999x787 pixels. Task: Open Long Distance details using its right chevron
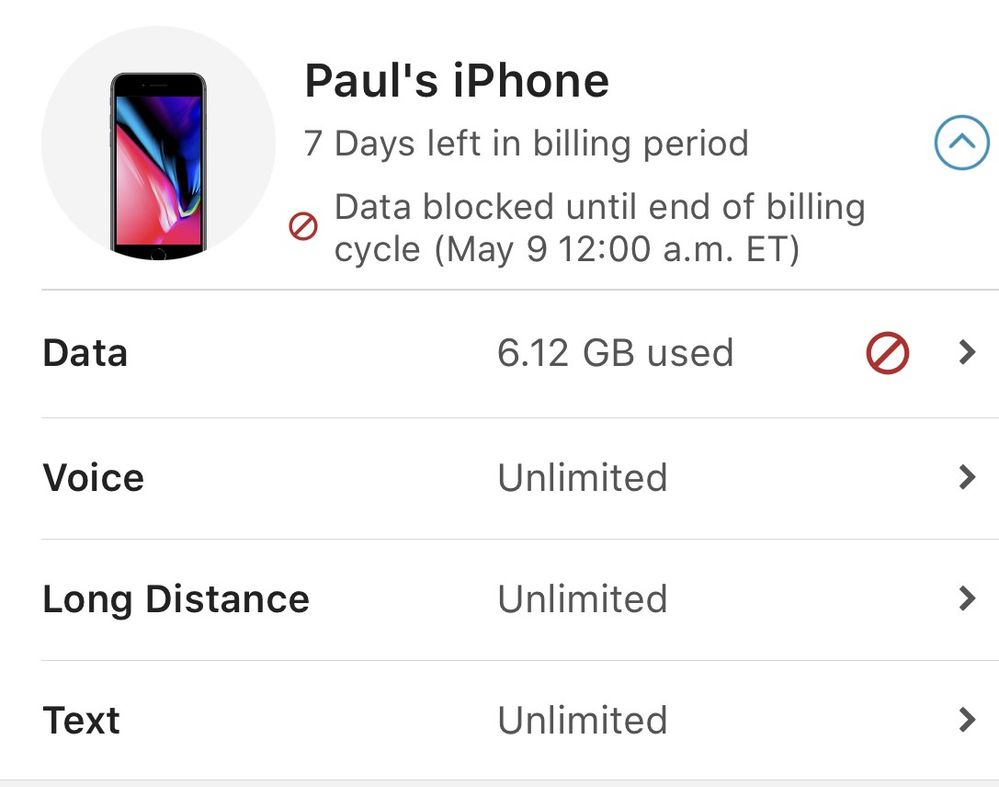(966, 599)
